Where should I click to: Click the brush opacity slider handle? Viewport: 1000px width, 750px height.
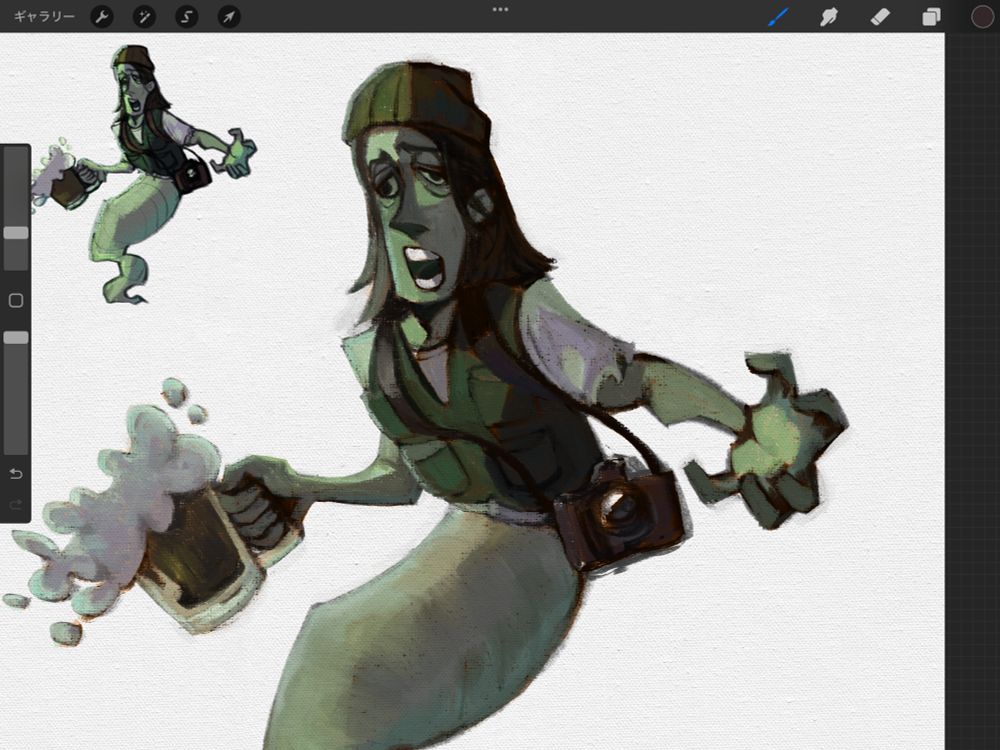(16, 337)
